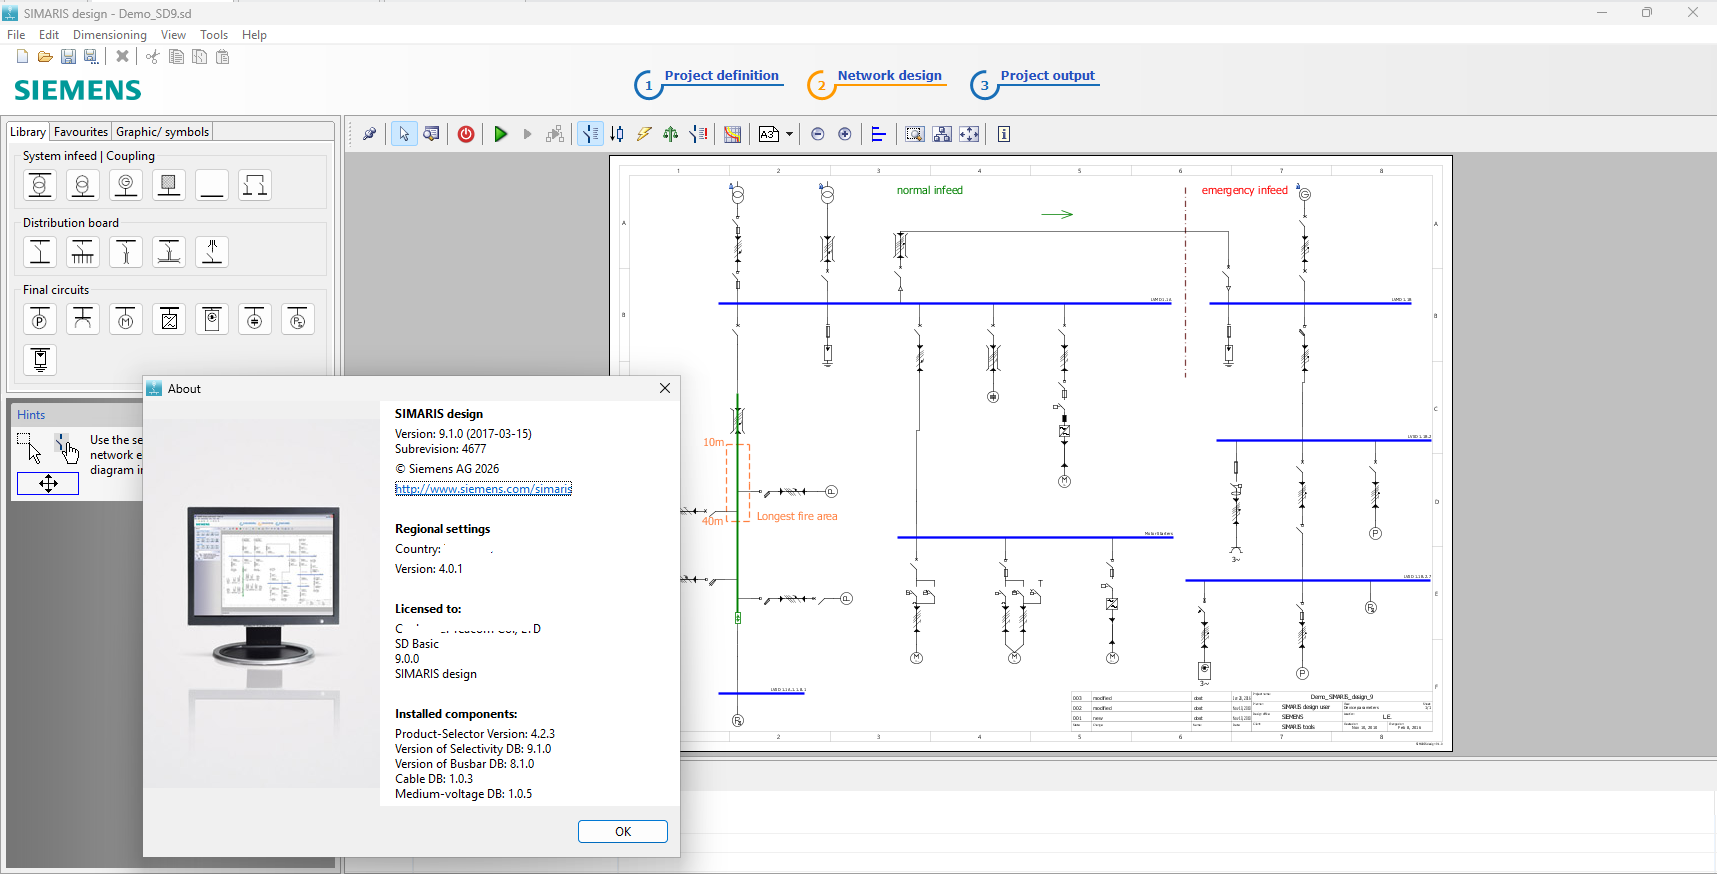Click the New project icon
This screenshot has height=874, width=1717.
point(22,57)
